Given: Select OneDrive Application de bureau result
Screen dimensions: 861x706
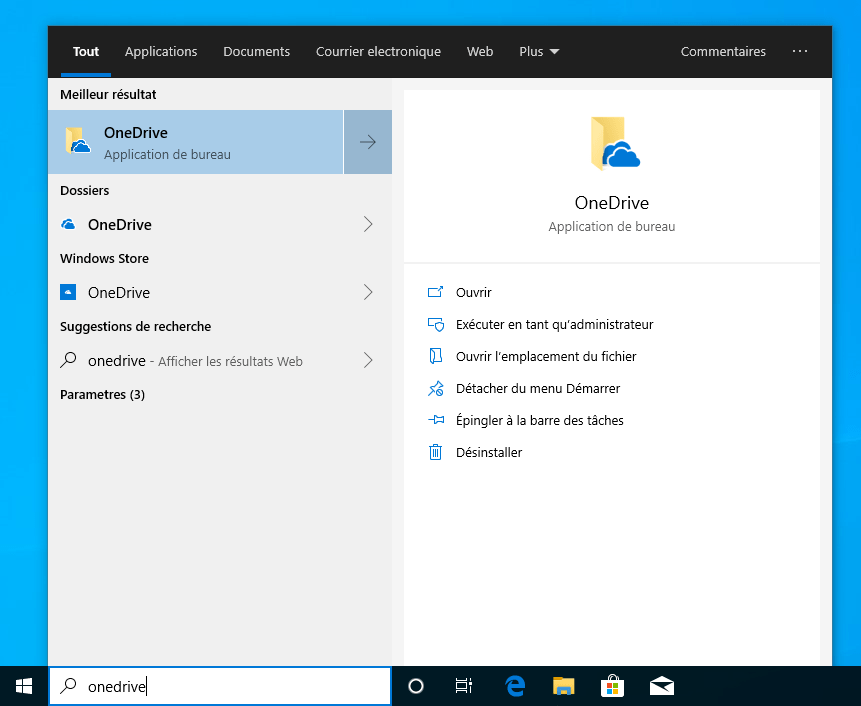Looking at the screenshot, I should point(195,142).
